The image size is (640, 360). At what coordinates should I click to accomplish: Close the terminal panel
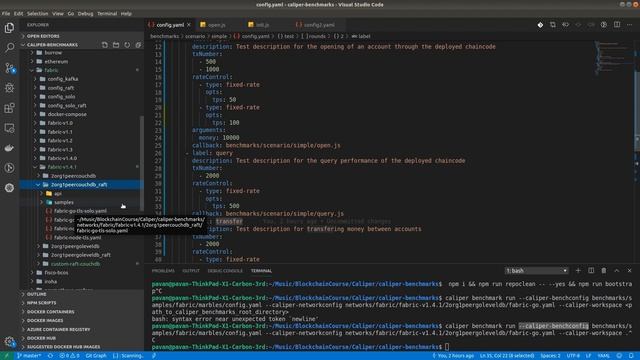629,271
